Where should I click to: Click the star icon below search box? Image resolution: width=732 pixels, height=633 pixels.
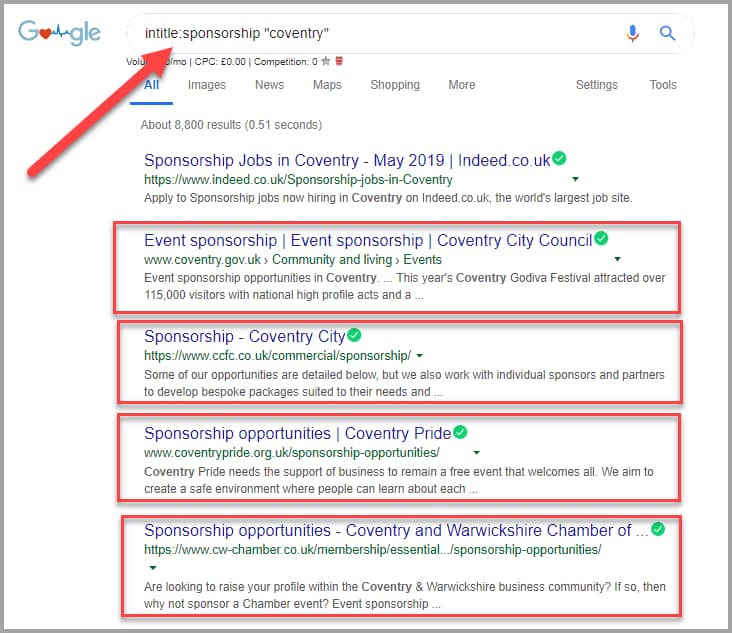tap(325, 62)
